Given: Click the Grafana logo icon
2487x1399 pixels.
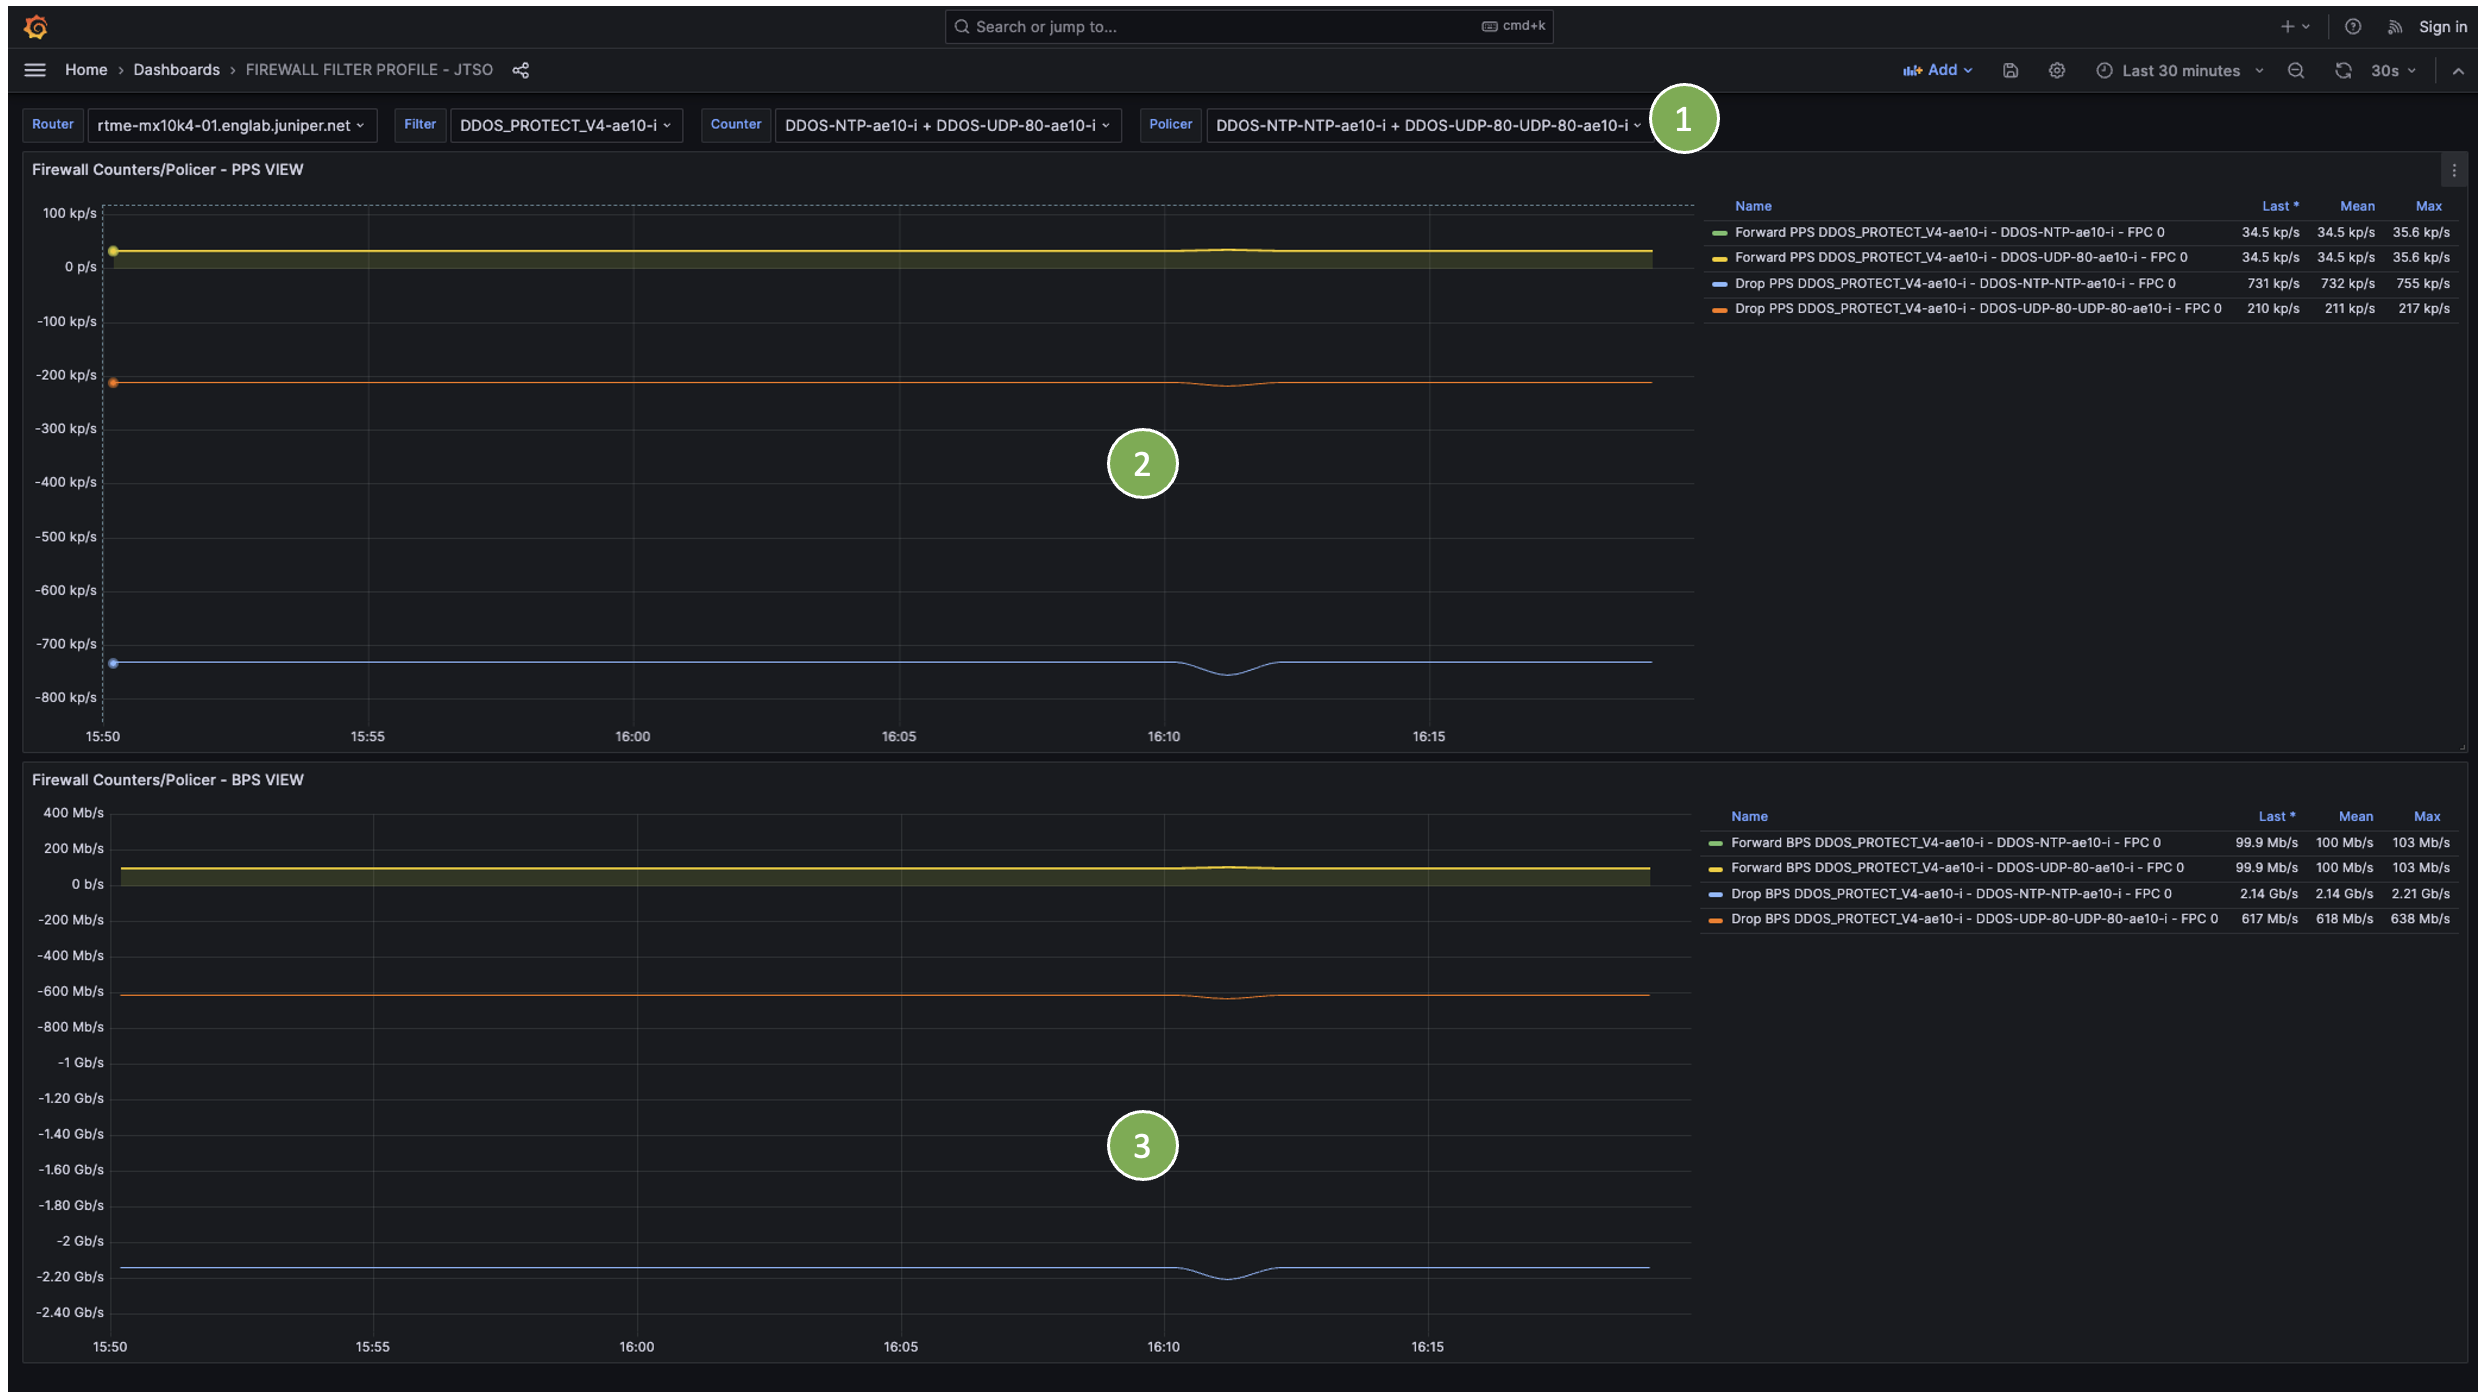Looking at the screenshot, I should click(x=36, y=27).
